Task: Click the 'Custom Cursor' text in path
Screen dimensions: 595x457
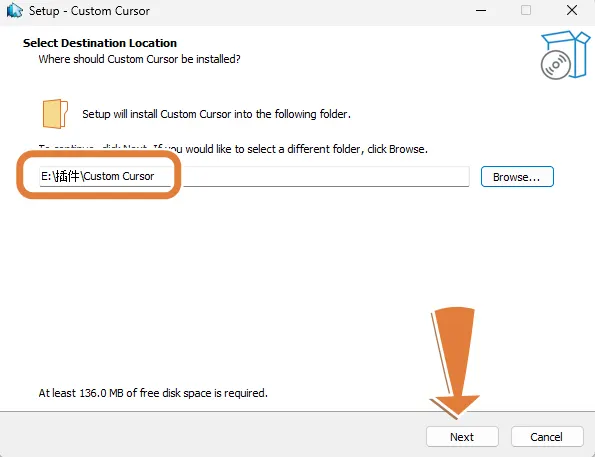Action: [x=119, y=176]
